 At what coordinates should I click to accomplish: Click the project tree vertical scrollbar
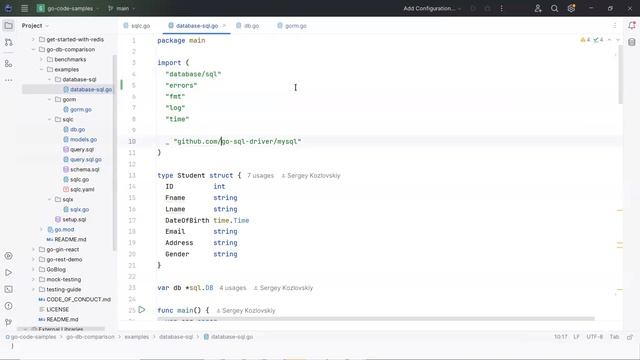tap(115, 153)
